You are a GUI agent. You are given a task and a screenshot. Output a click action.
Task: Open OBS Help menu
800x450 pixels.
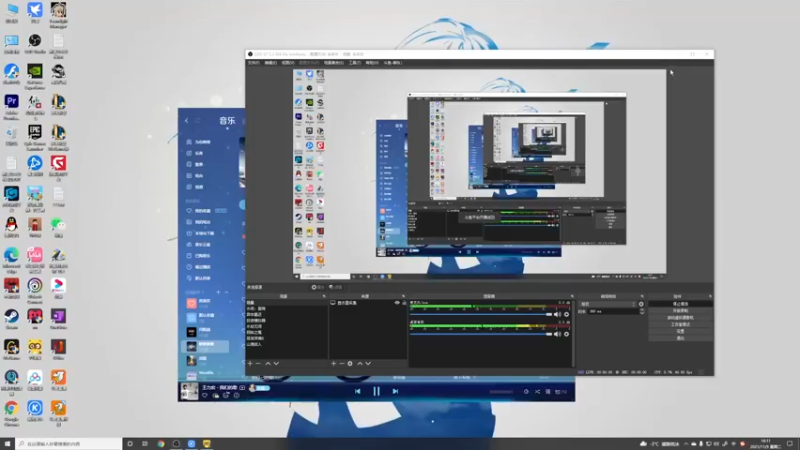tap(372, 63)
